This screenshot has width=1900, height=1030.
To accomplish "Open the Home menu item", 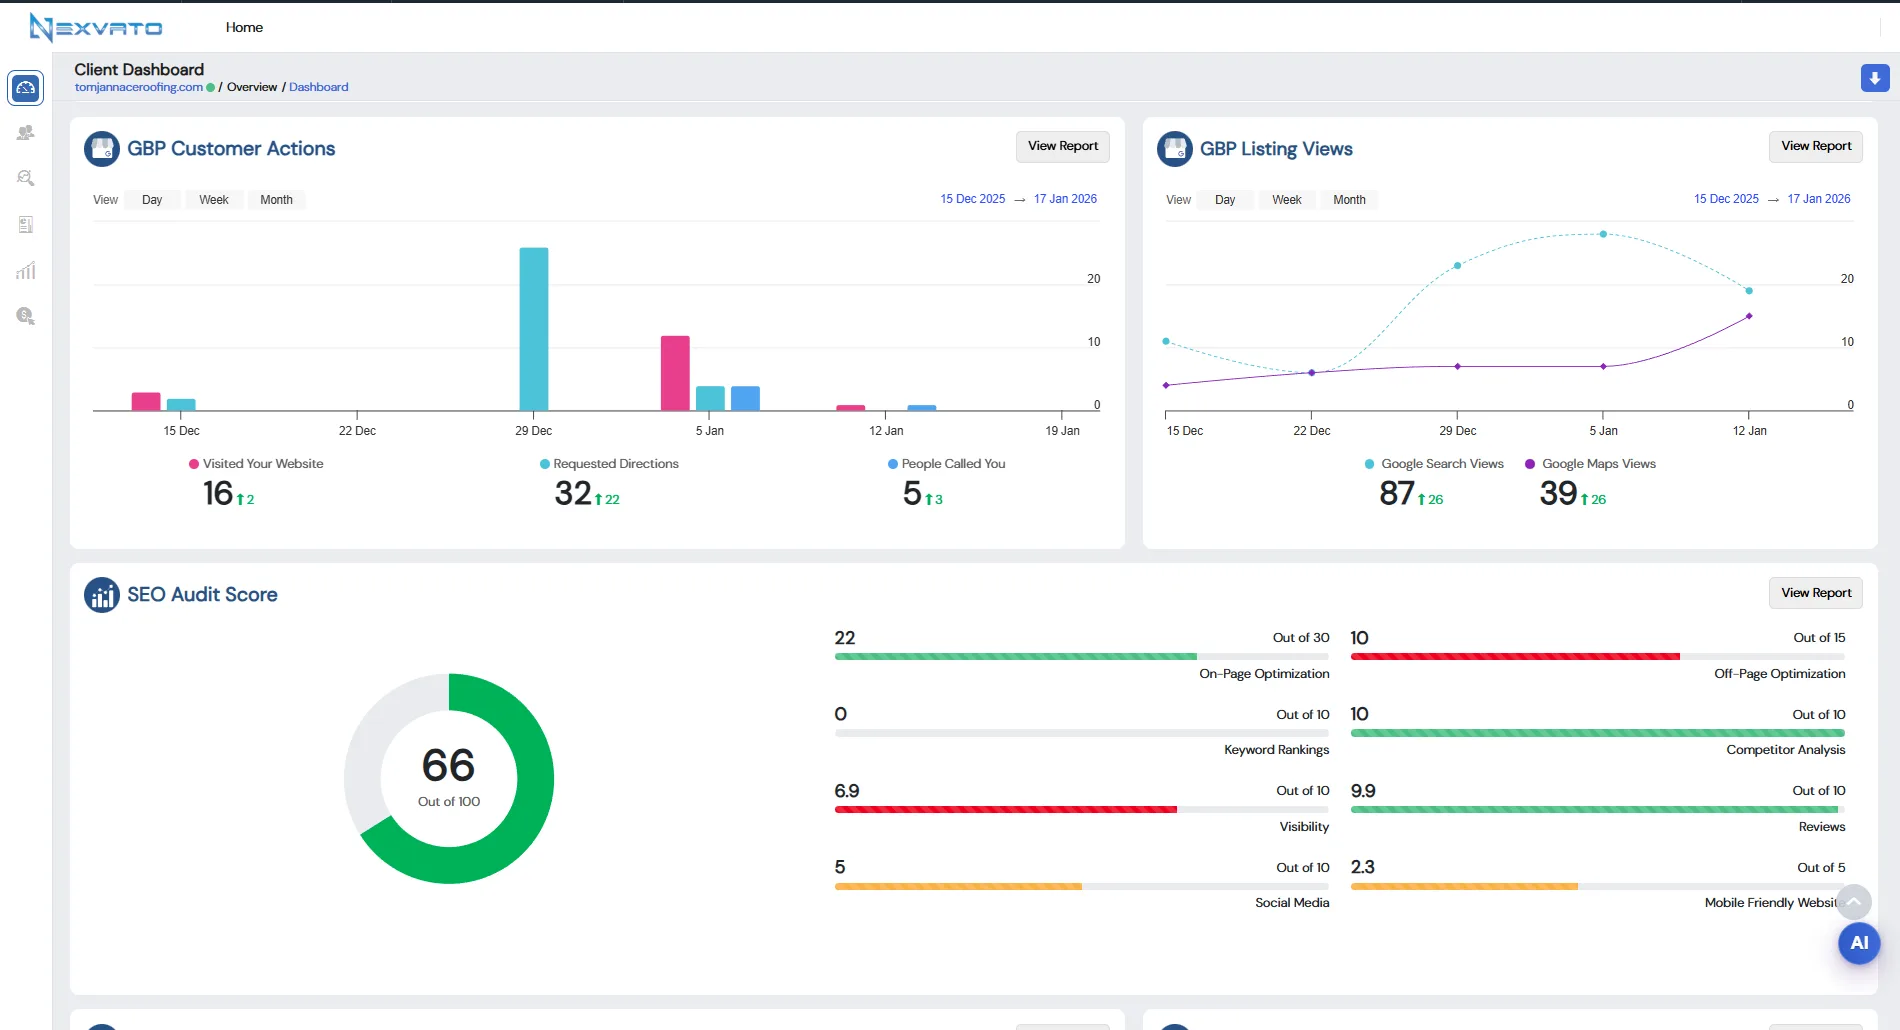I will pyautogui.click(x=245, y=27).
